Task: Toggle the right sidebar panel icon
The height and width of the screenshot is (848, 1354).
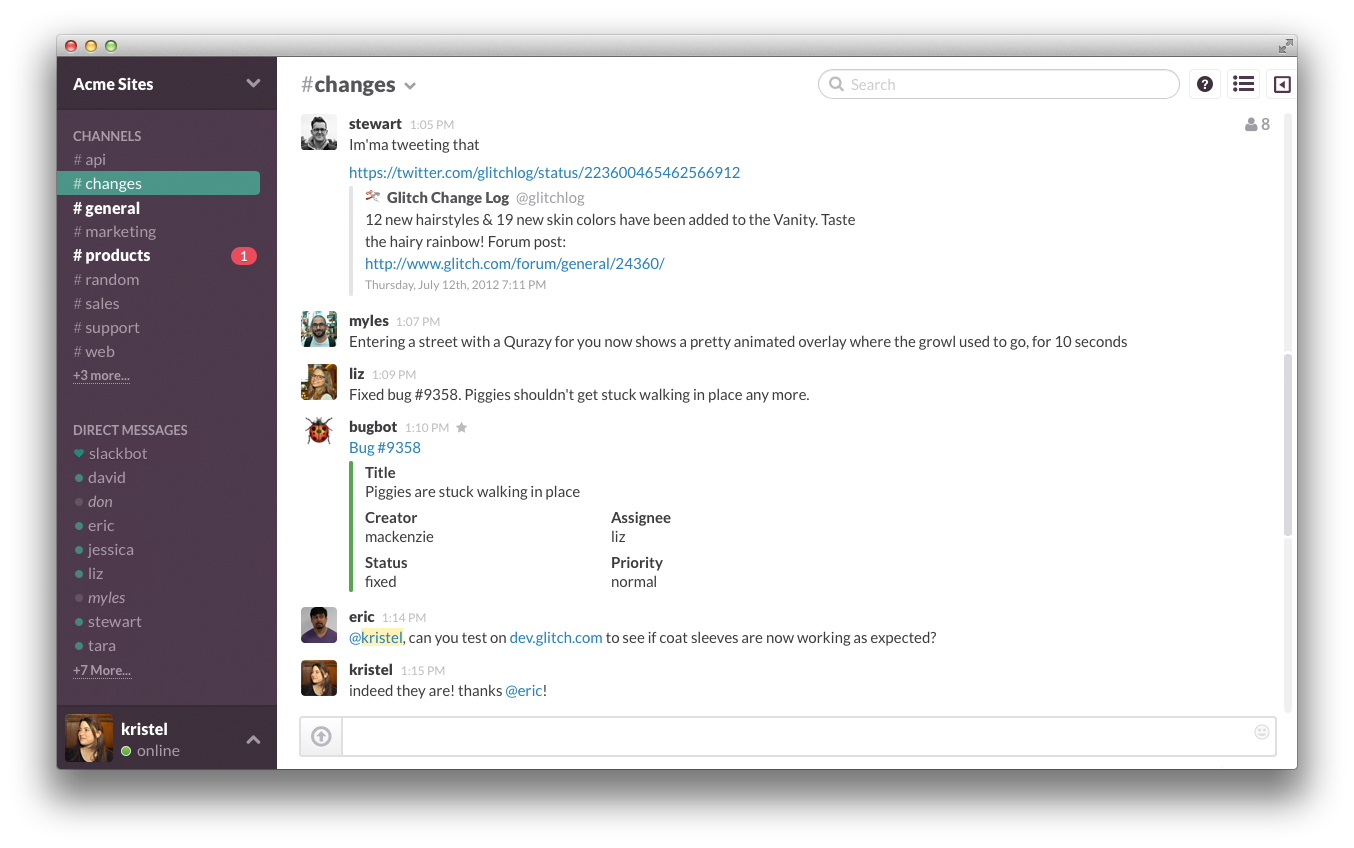Action: click(x=1281, y=84)
